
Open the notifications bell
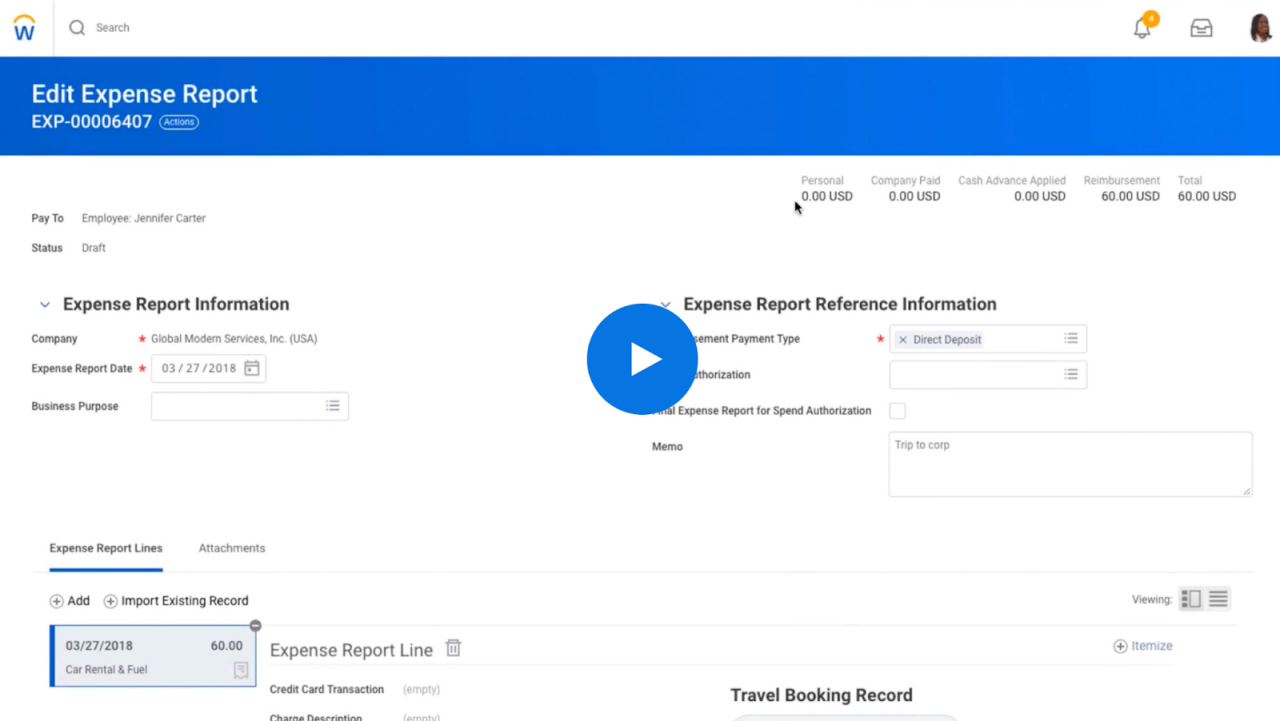(1142, 28)
